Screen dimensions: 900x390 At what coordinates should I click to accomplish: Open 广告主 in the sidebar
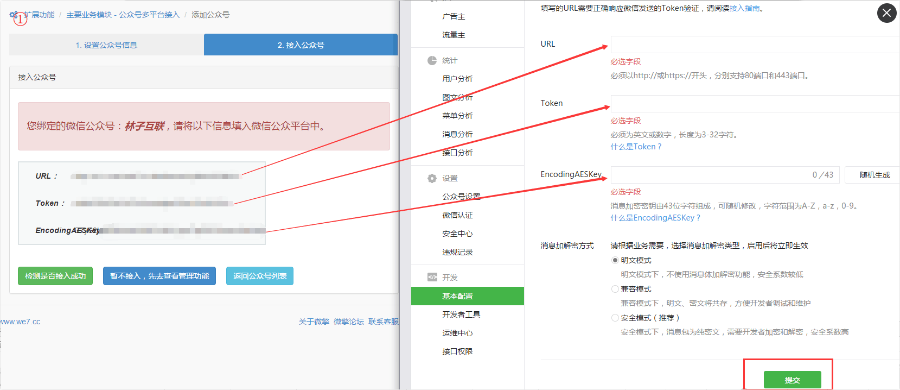point(453,18)
